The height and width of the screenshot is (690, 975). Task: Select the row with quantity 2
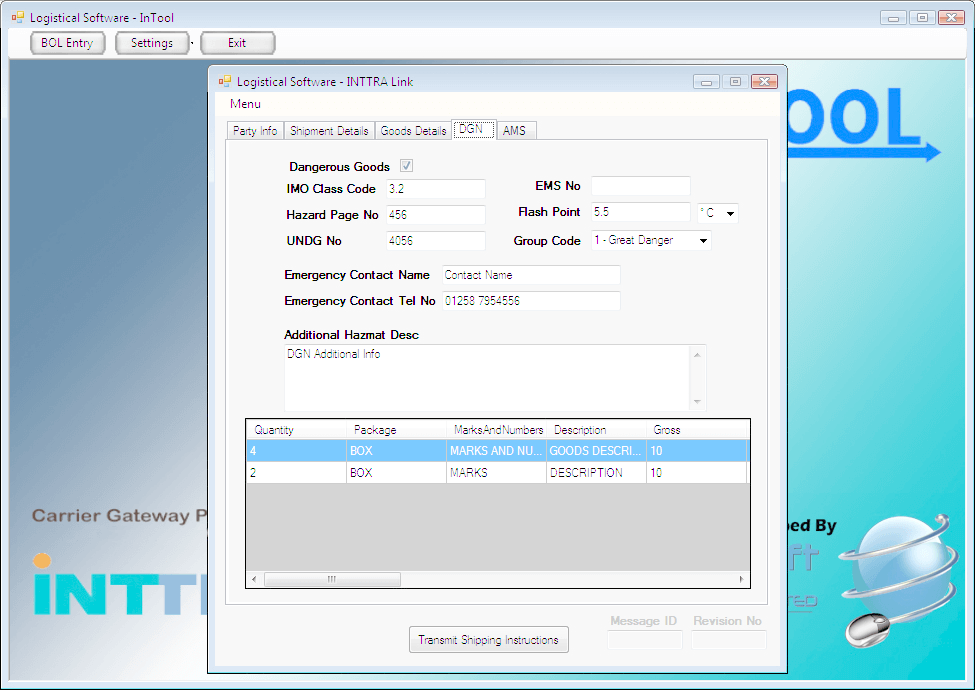(497, 472)
